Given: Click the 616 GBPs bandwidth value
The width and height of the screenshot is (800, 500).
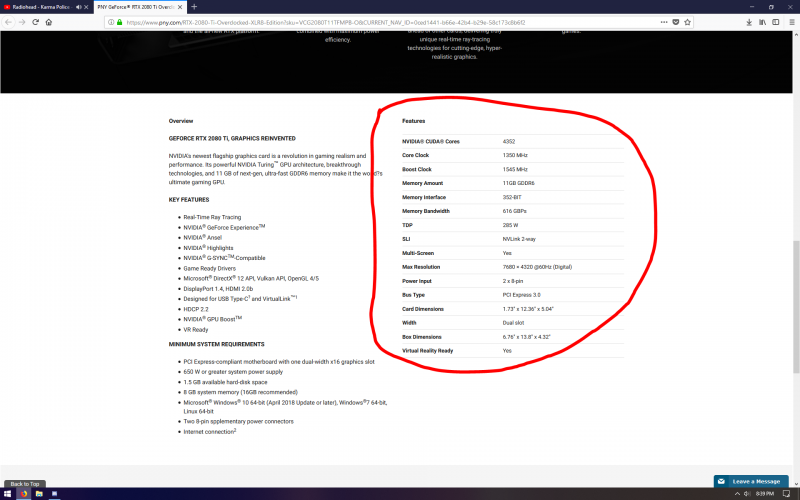Looking at the screenshot, I should [x=514, y=211].
